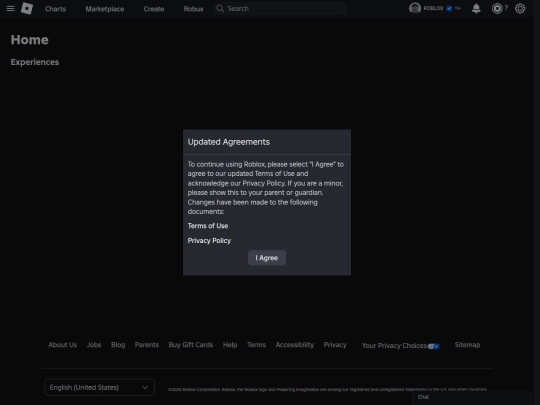Open the Privacy Policy document link
The image size is (540, 405).
click(209, 240)
